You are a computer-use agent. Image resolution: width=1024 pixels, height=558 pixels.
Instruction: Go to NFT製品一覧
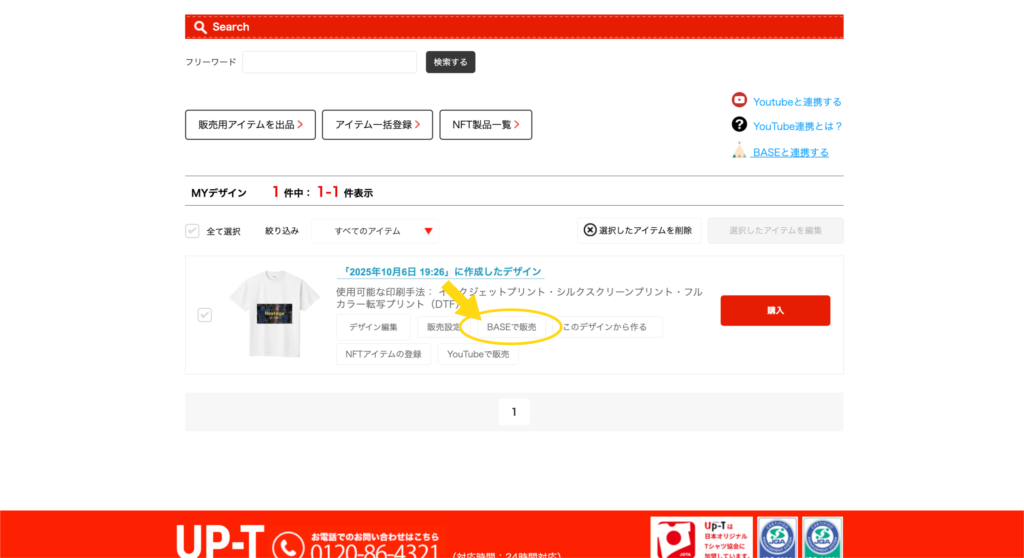tap(485, 125)
